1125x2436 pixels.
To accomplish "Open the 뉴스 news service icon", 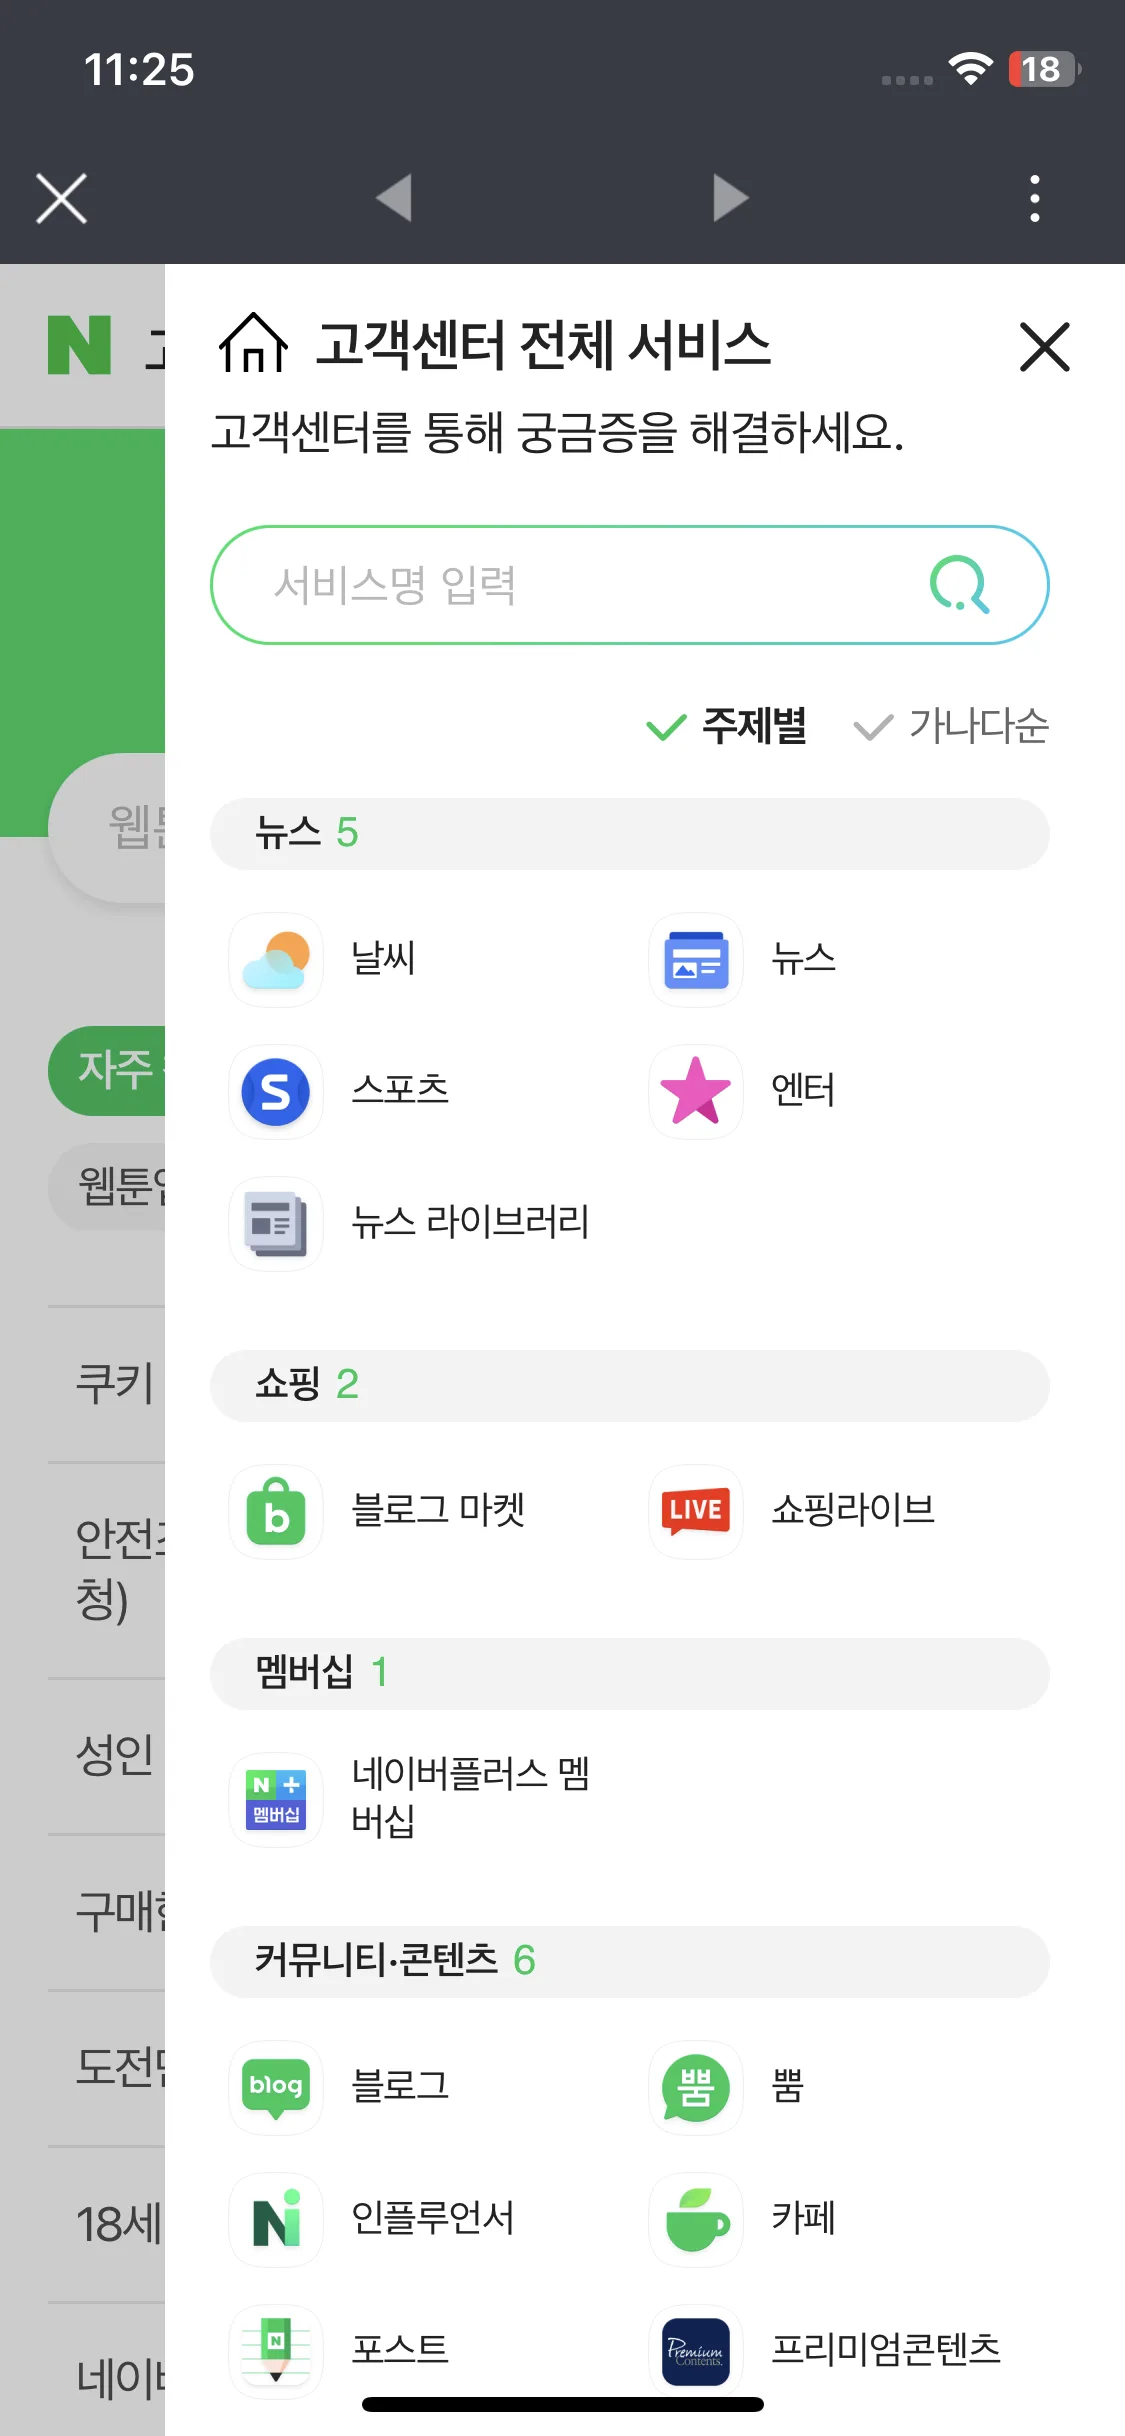I will click(696, 959).
